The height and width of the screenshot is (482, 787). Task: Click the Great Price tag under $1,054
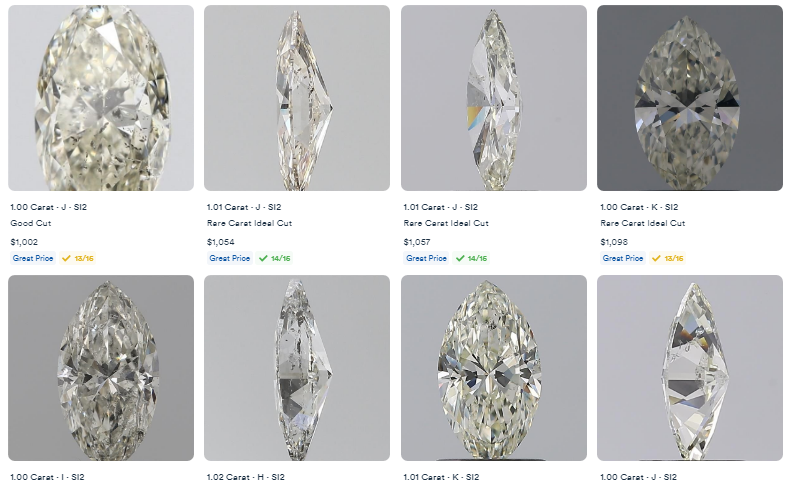(x=230, y=258)
